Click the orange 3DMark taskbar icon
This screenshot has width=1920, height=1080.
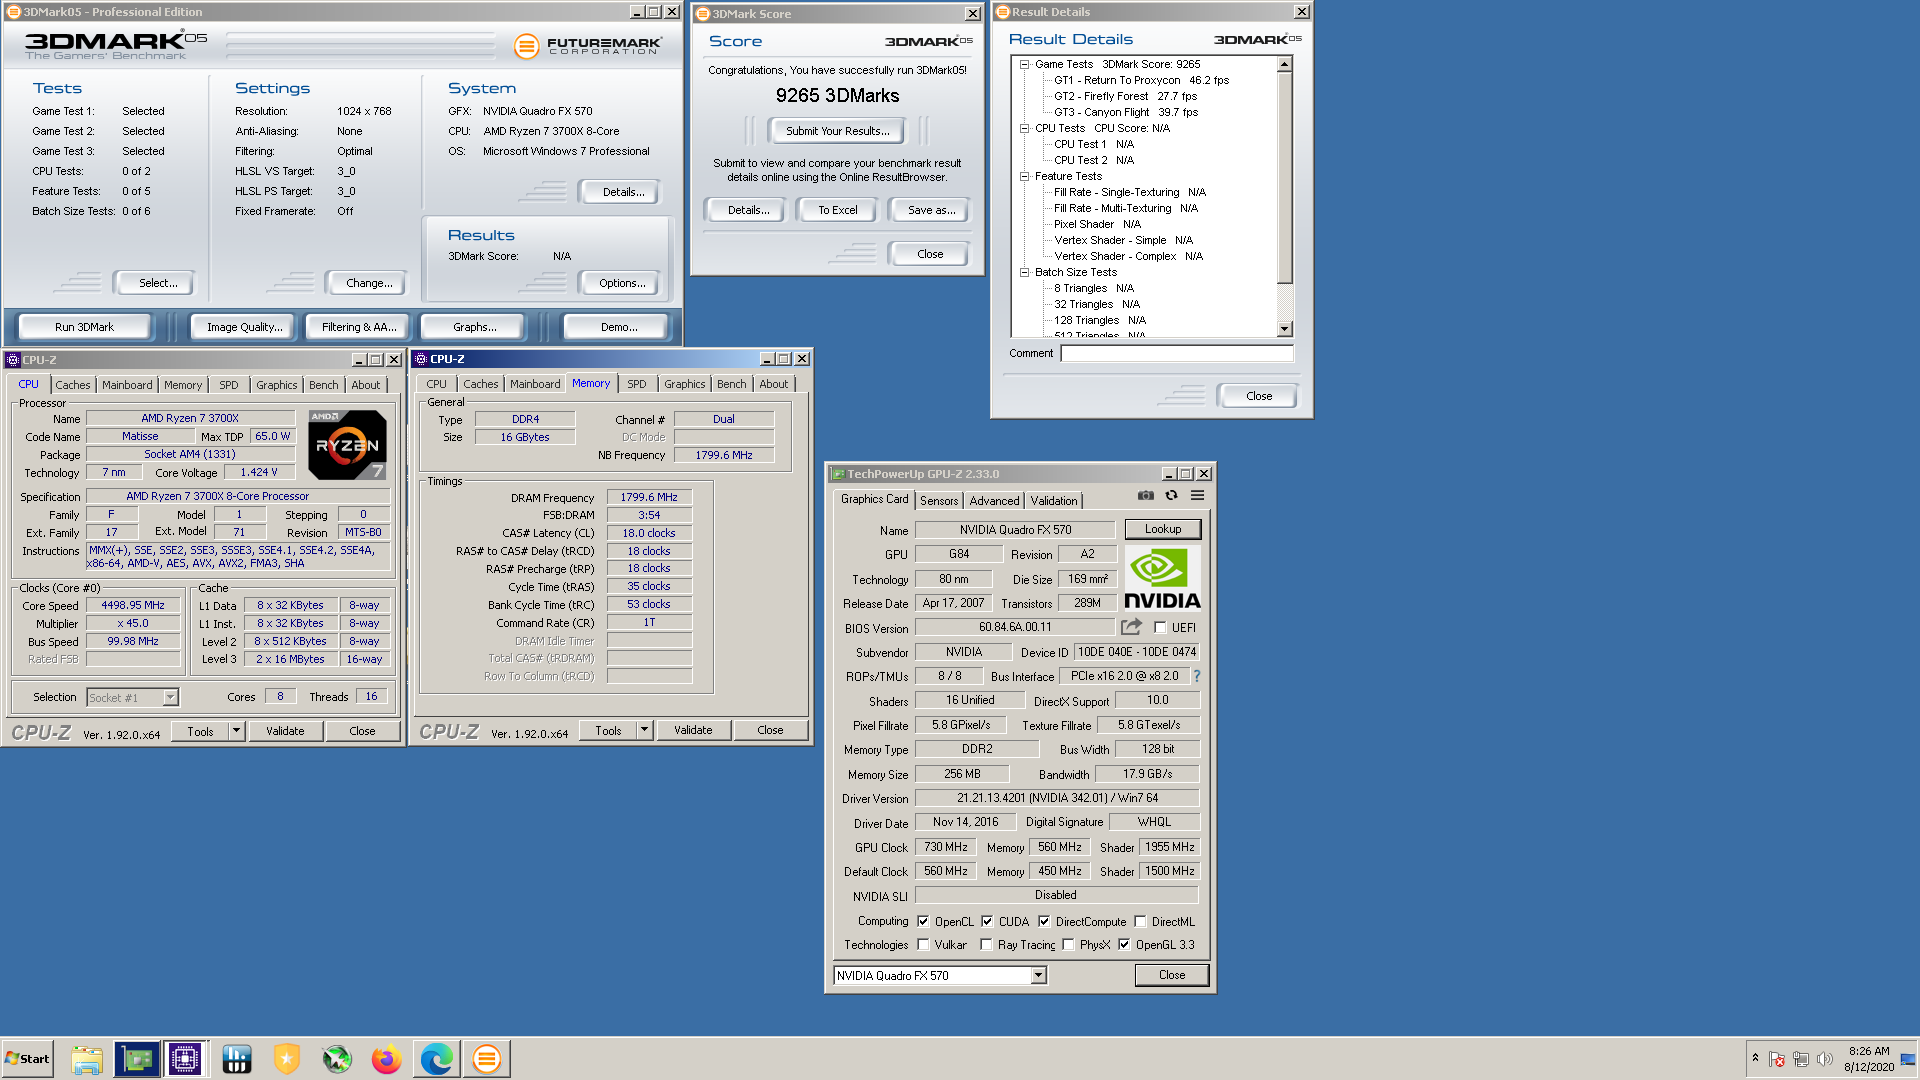pos(487,1059)
